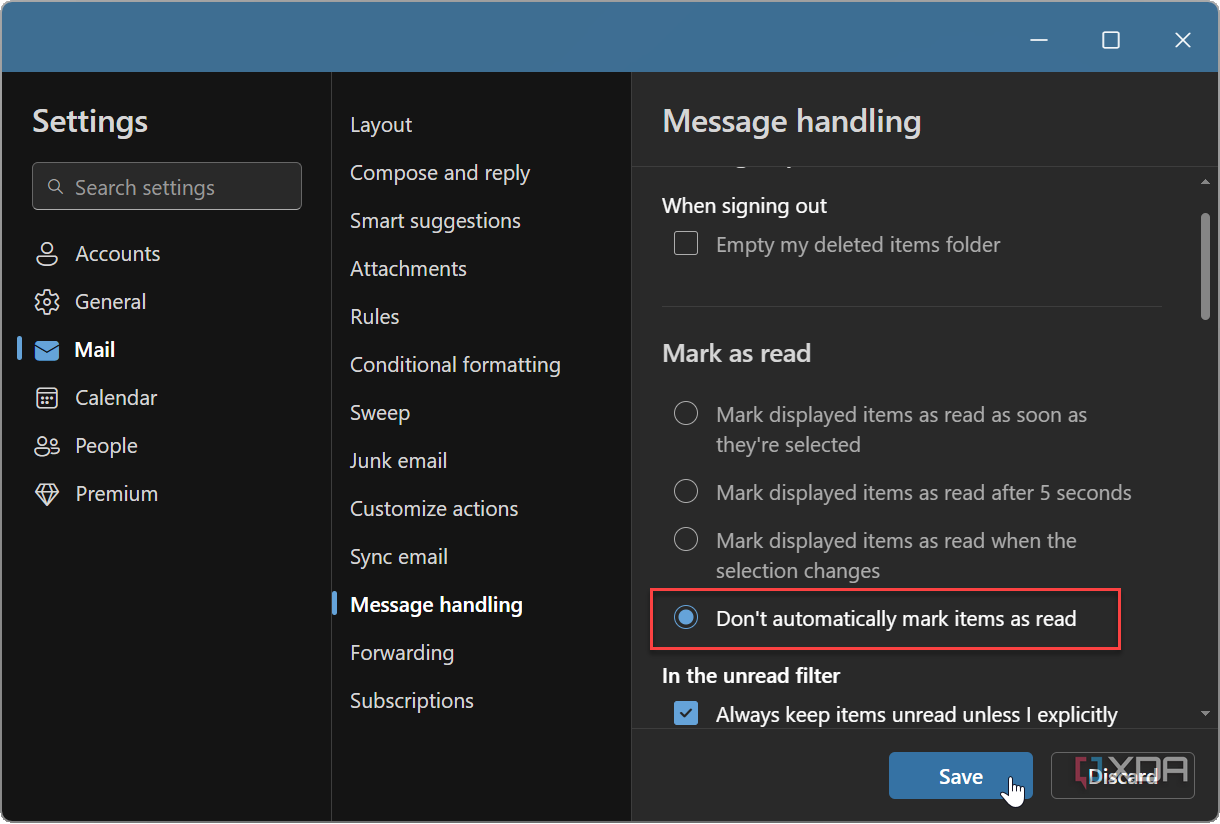The width and height of the screenshot is (1220, 824).
Task: Click the right panel scrollbar
Action: [x=1205, y=264]
